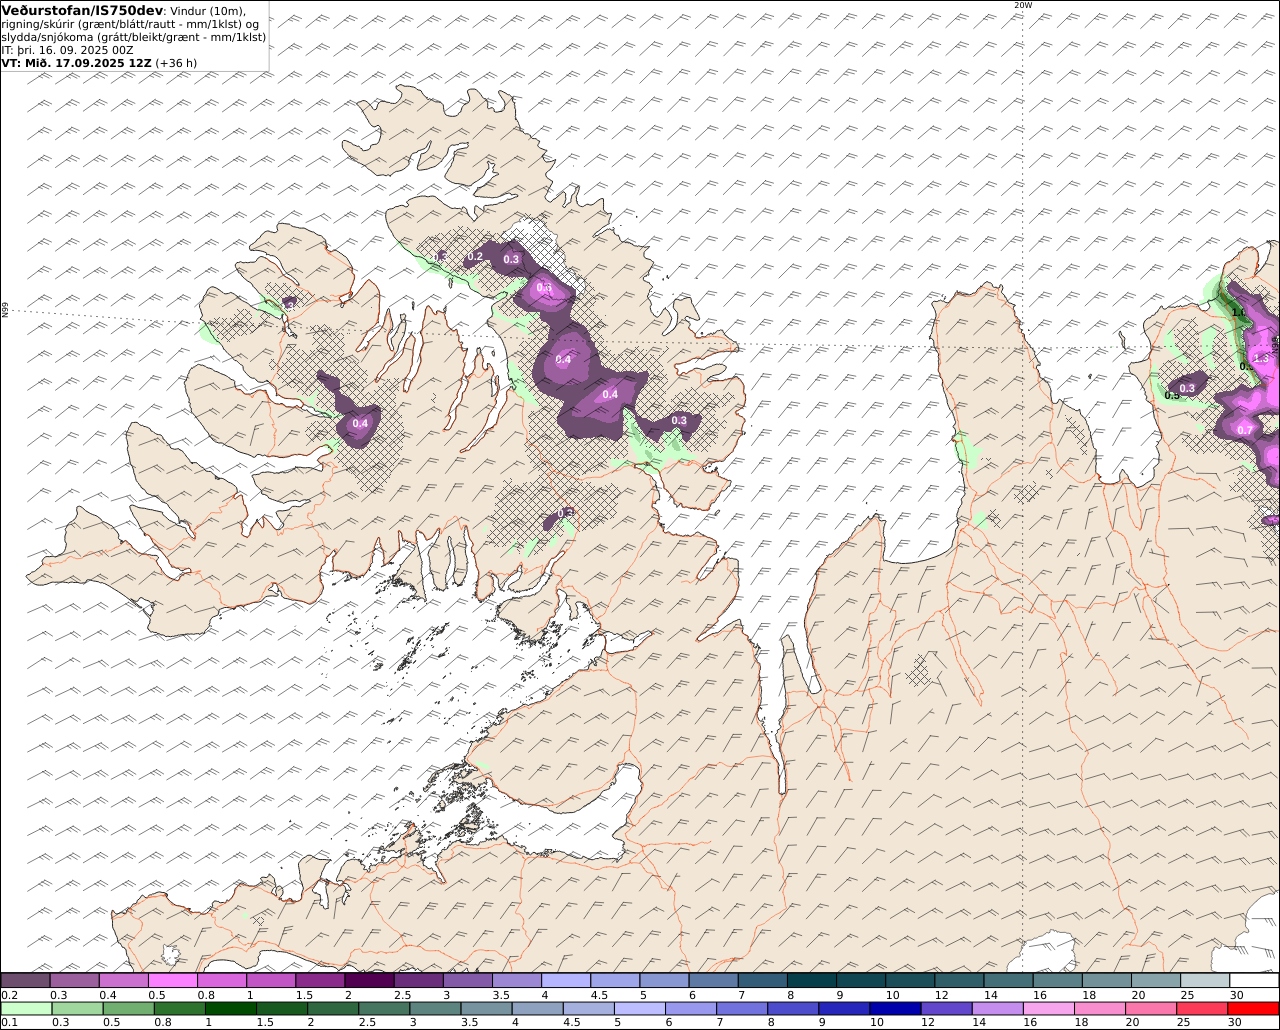
Task: Select the darkest green swatch labeled 1 in the lower legend
Action: click(230, 1009)
